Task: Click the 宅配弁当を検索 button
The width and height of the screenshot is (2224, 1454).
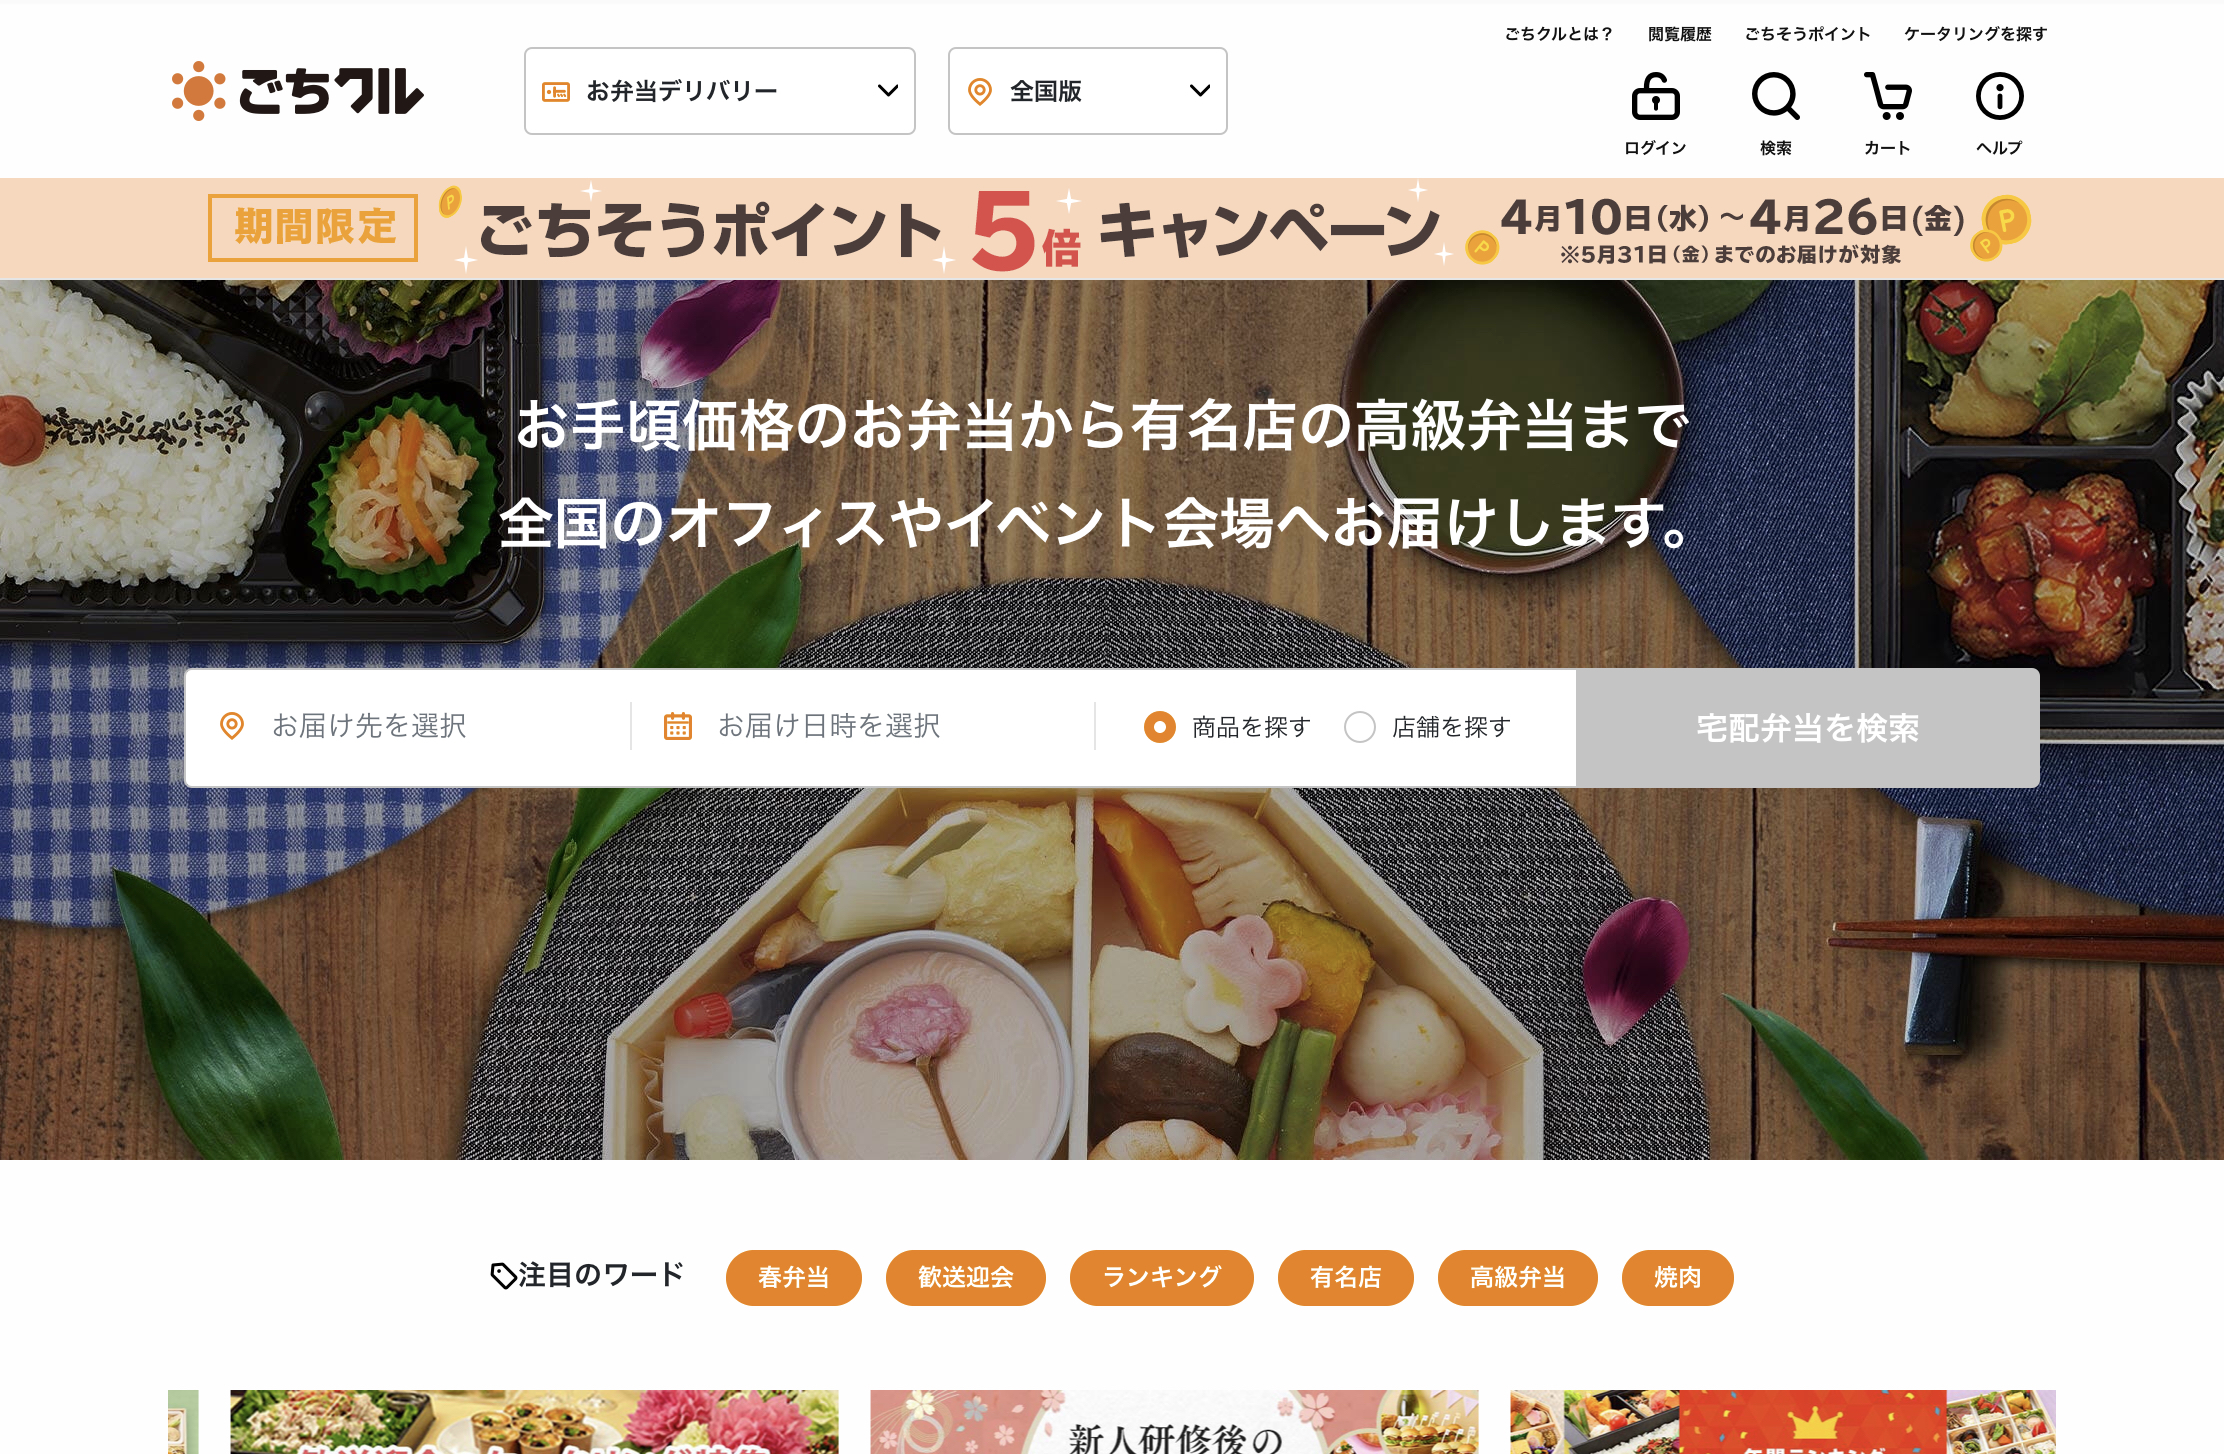Action: pyautogui.click(x=1808, y=728)
